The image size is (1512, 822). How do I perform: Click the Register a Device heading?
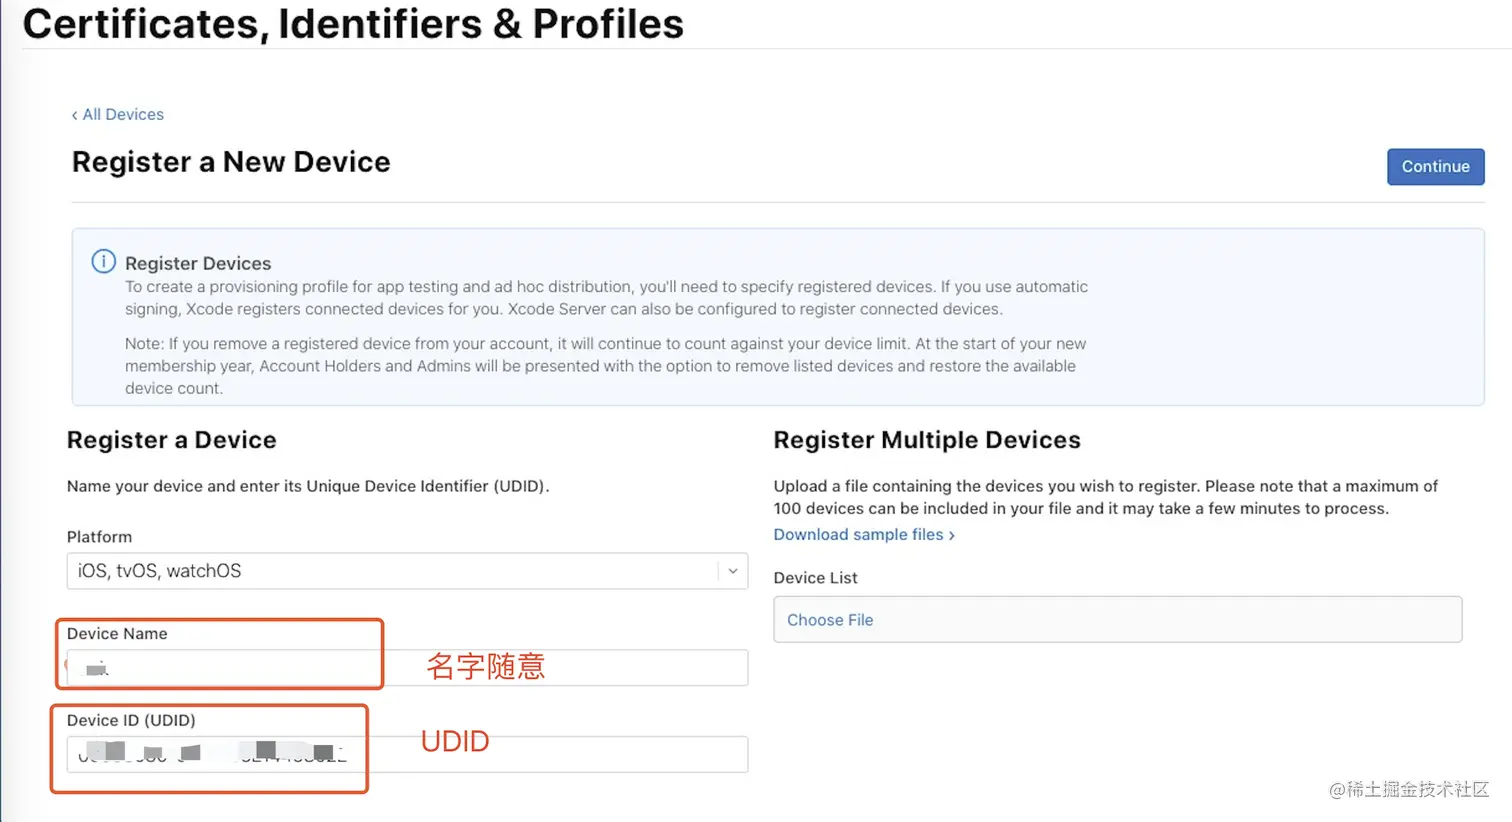[171, 440]
